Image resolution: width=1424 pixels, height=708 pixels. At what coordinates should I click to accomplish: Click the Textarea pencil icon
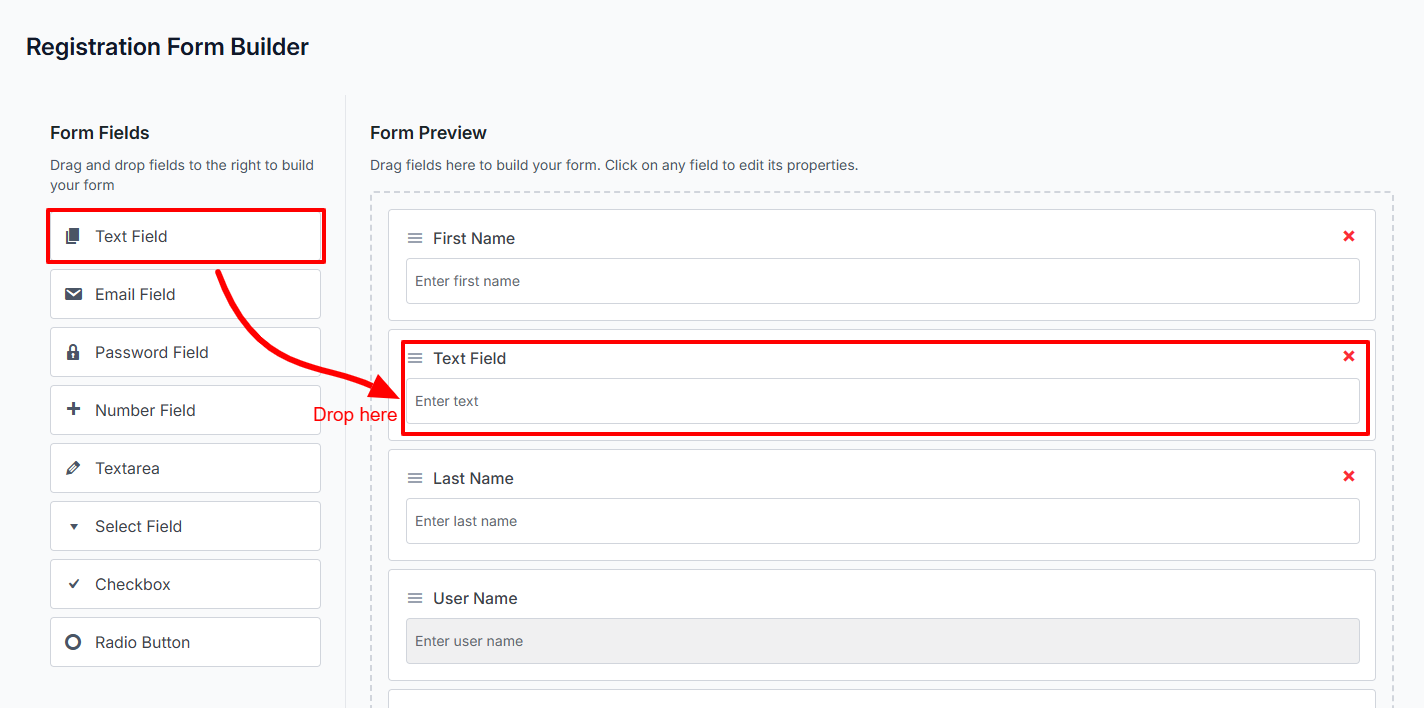pos(73,468)
